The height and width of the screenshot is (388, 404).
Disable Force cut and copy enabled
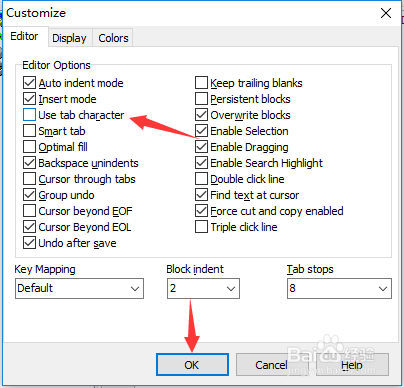(x=201, y=211)
